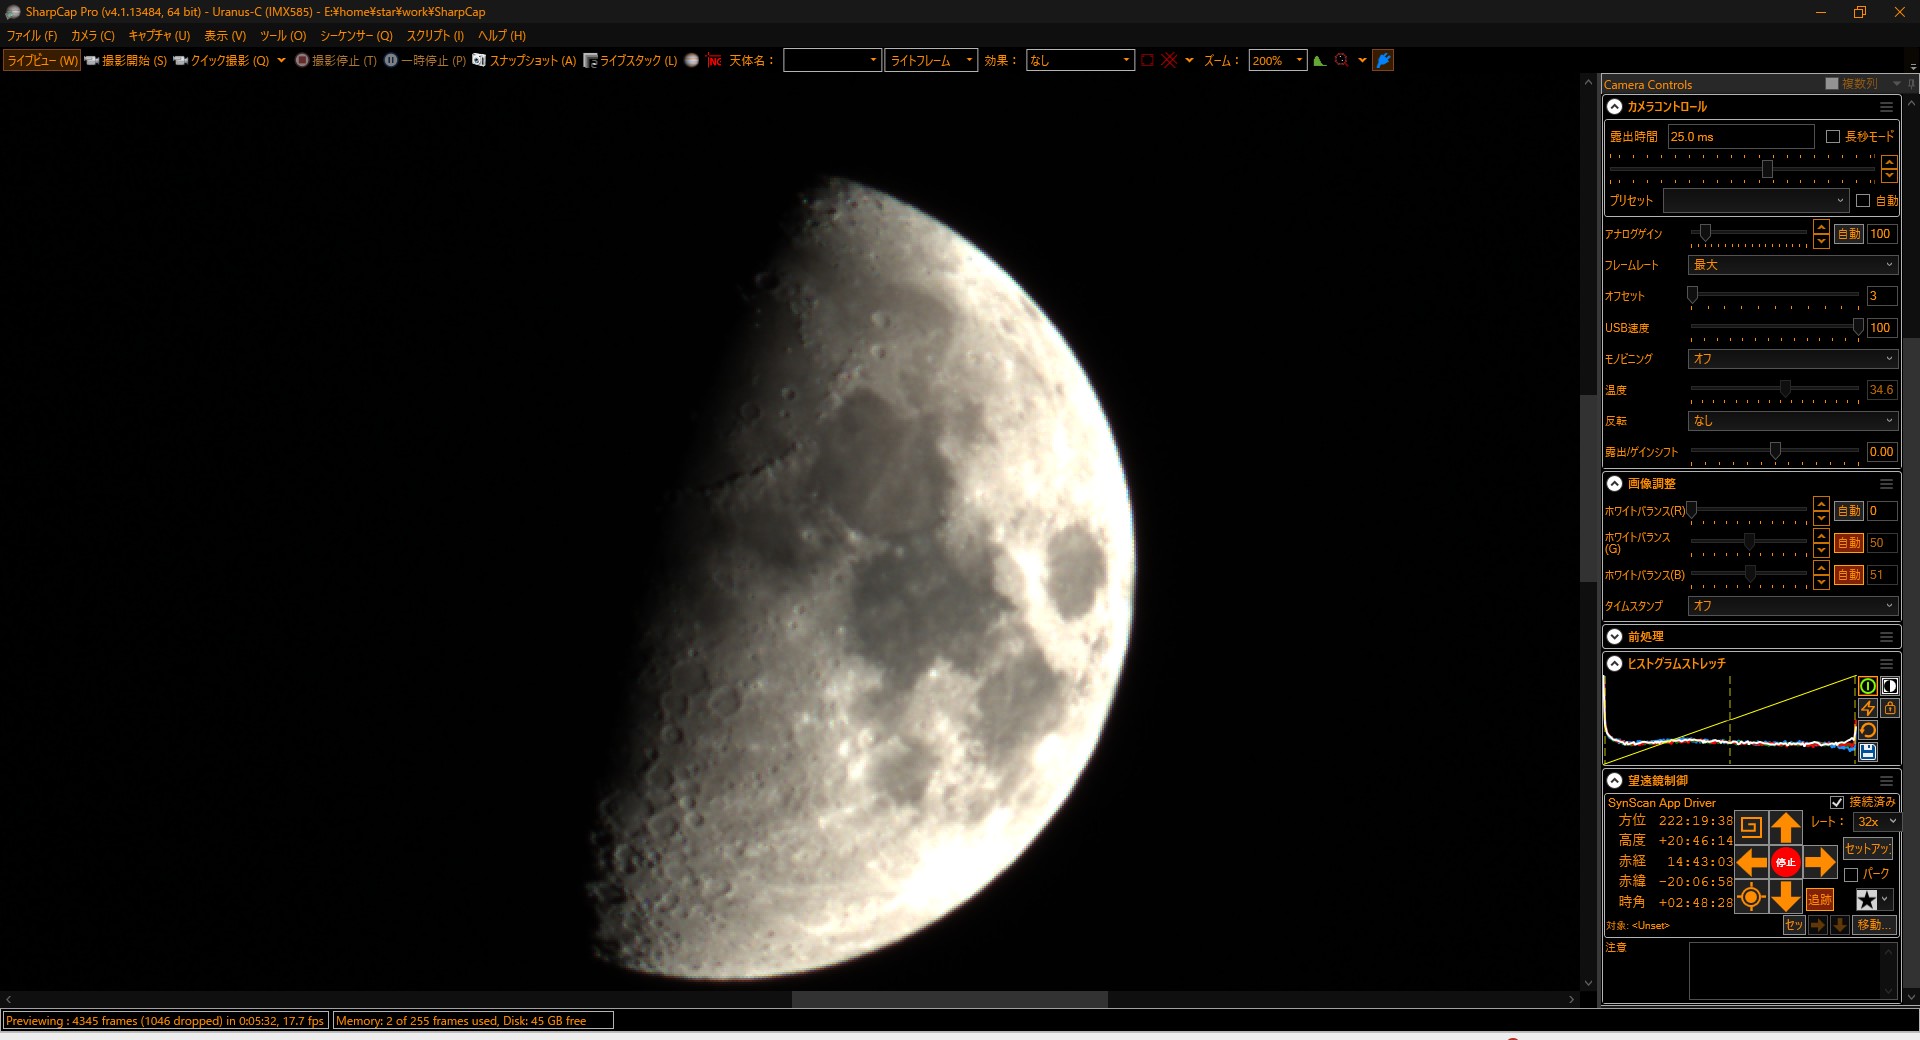Open the 効果 effect dropdown
This screenshot has height=1040, width=1920.
coord(1080,61)
